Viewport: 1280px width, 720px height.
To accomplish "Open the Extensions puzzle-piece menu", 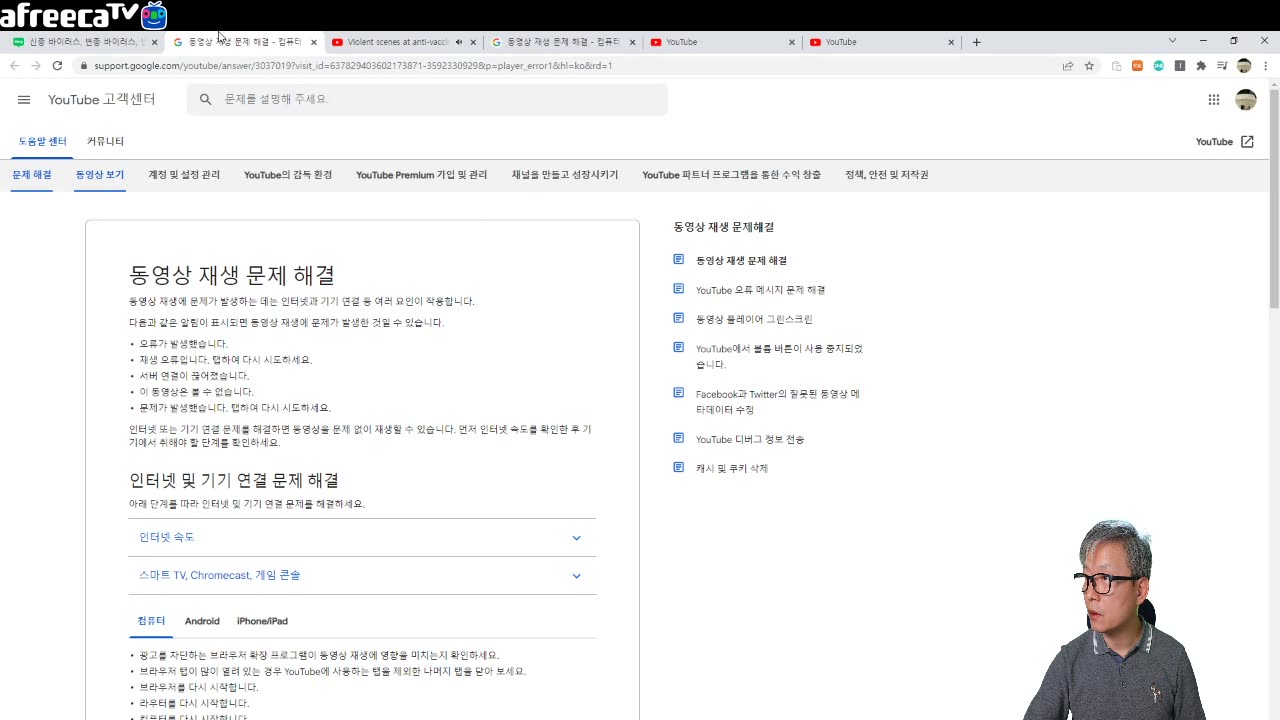I will tap(1201, 66).
